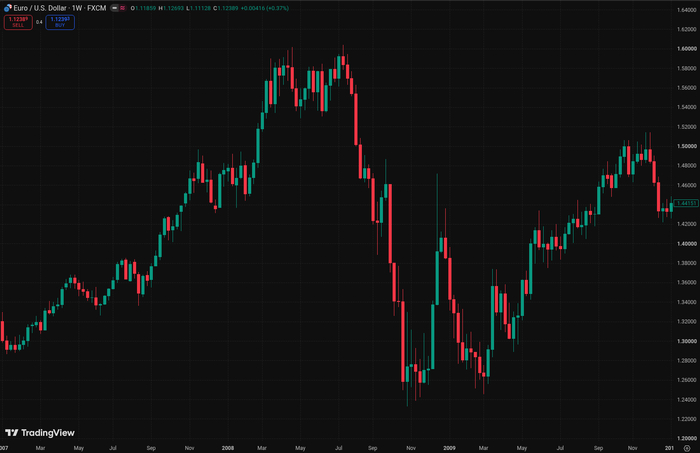Click the close value C1.12389
This screenshot has width=700, height=453.
(x=226, y=8)
